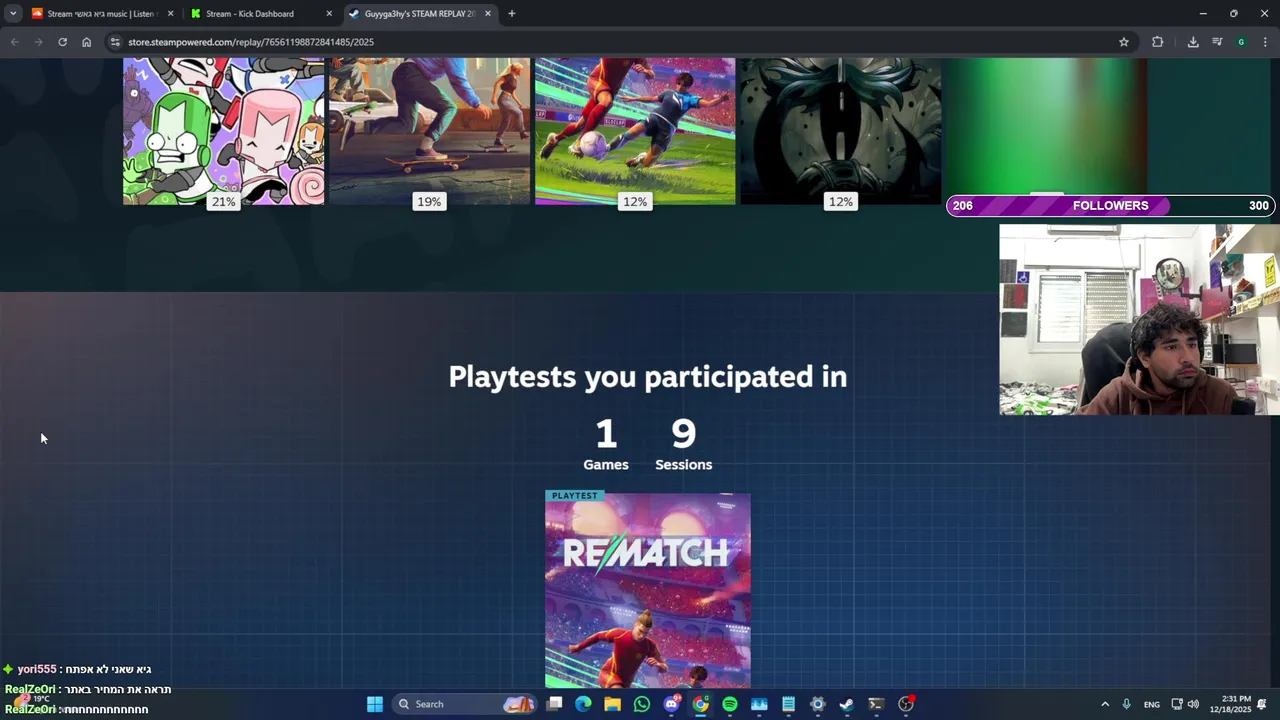Switch to the SoundCloud music tab

coord(100,14)
